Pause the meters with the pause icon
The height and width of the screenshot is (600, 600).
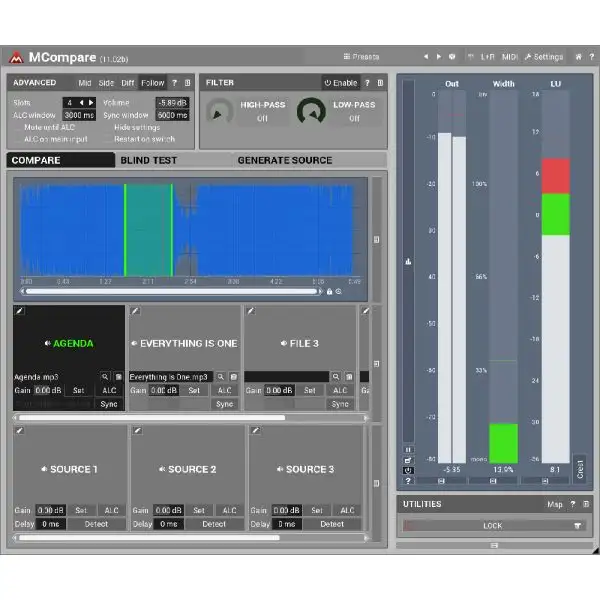click(408, 450)
